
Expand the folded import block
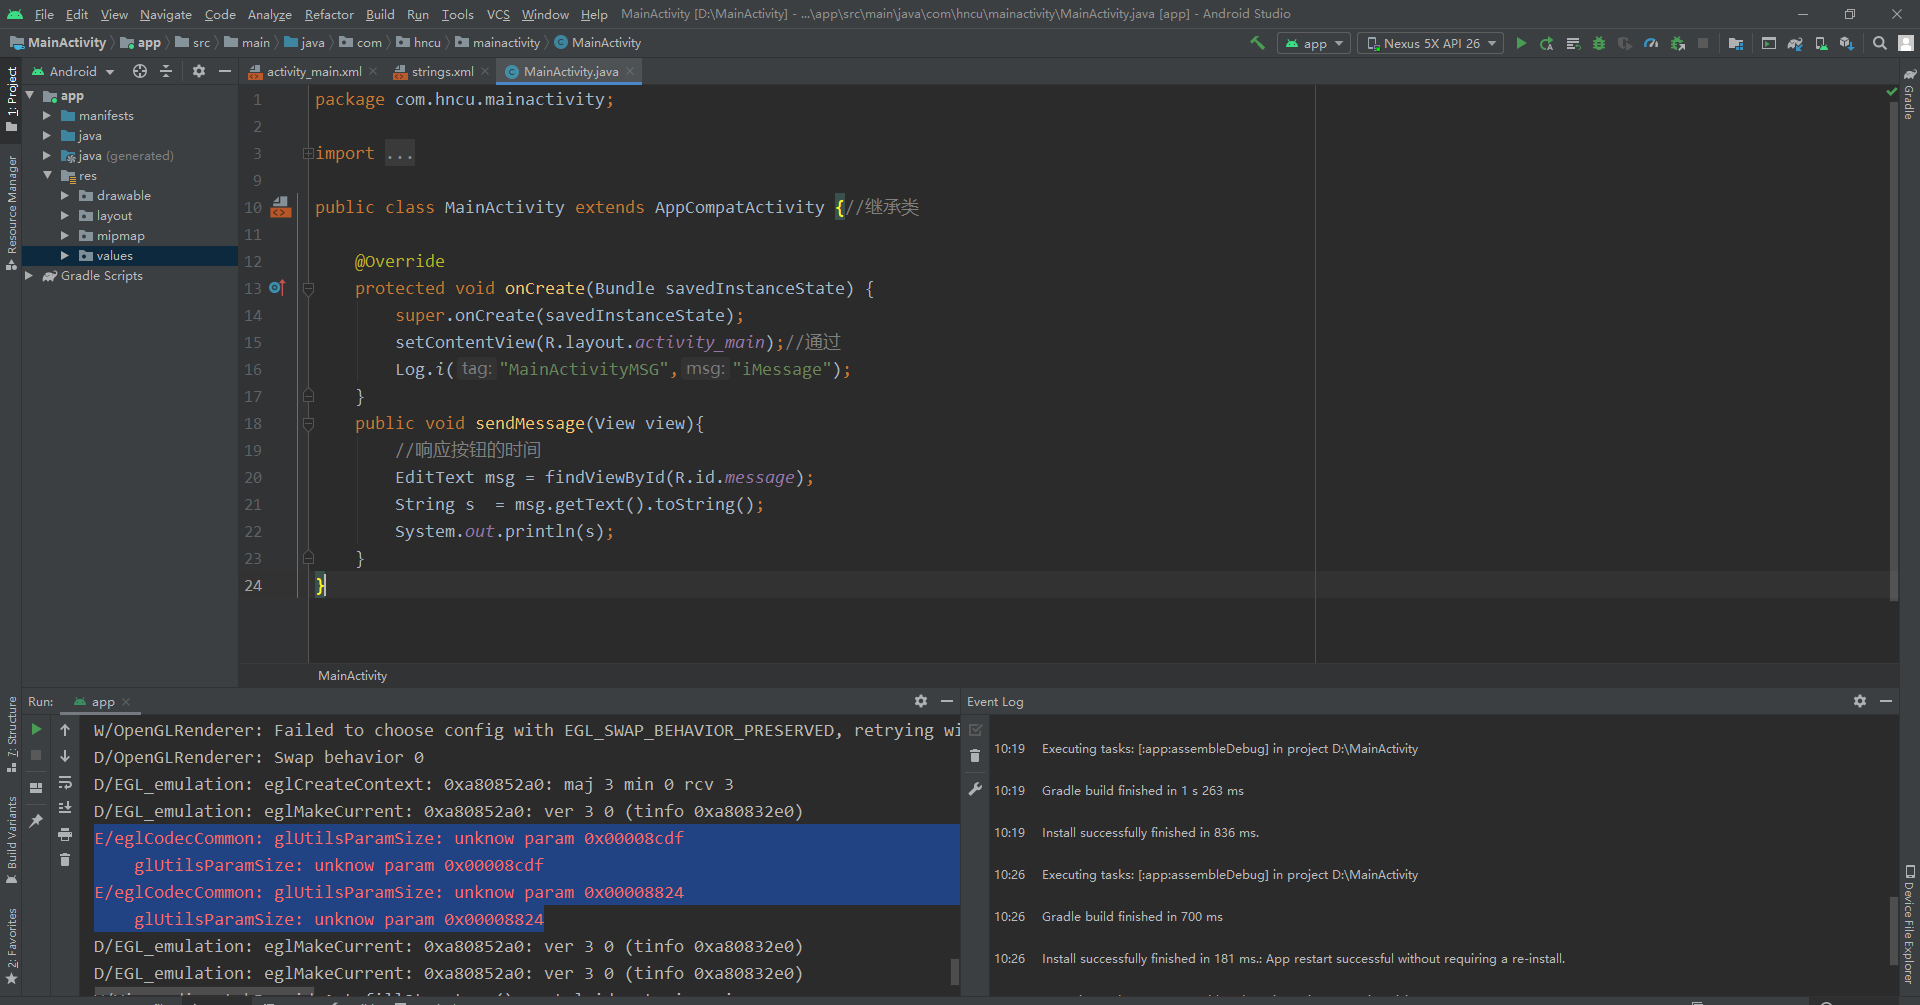pos(308,153)
